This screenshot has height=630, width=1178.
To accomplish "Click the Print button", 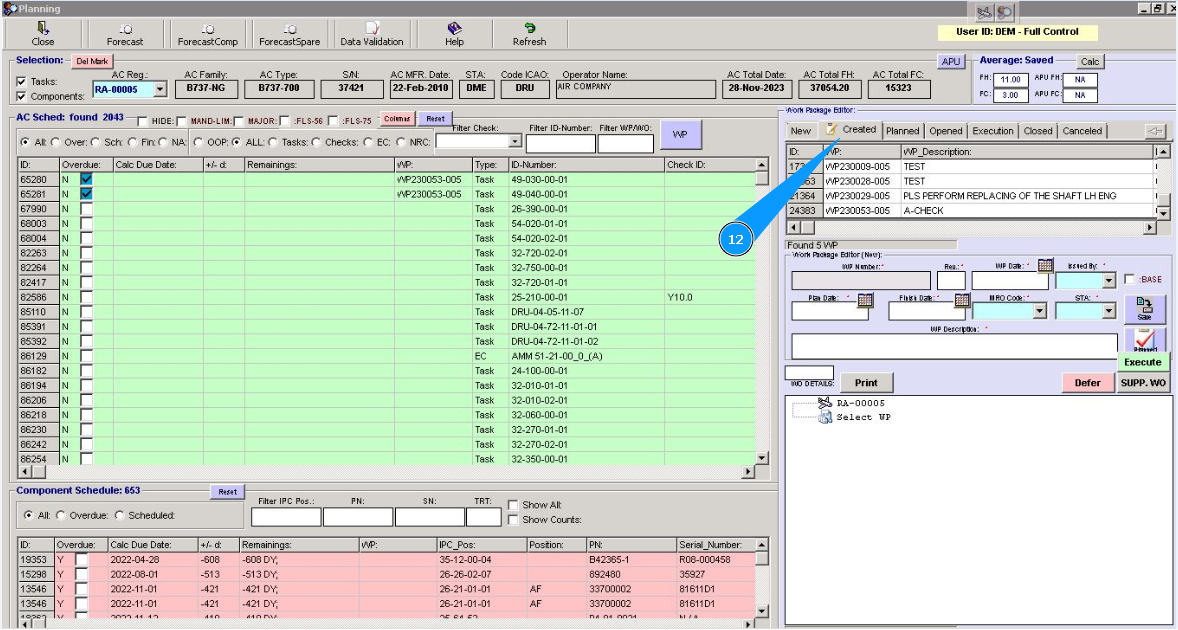I will point(866,382).
